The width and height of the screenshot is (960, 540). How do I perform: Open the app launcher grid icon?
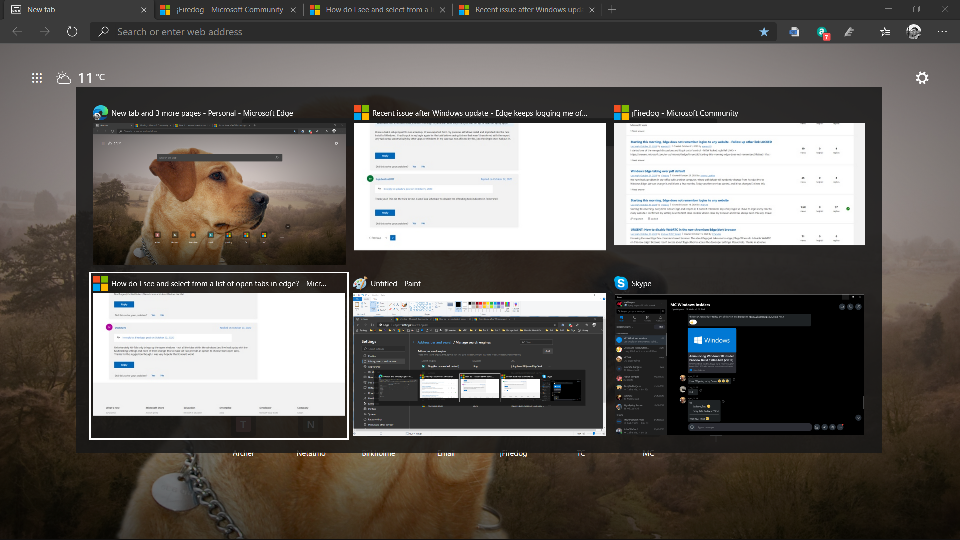[37, 78]
